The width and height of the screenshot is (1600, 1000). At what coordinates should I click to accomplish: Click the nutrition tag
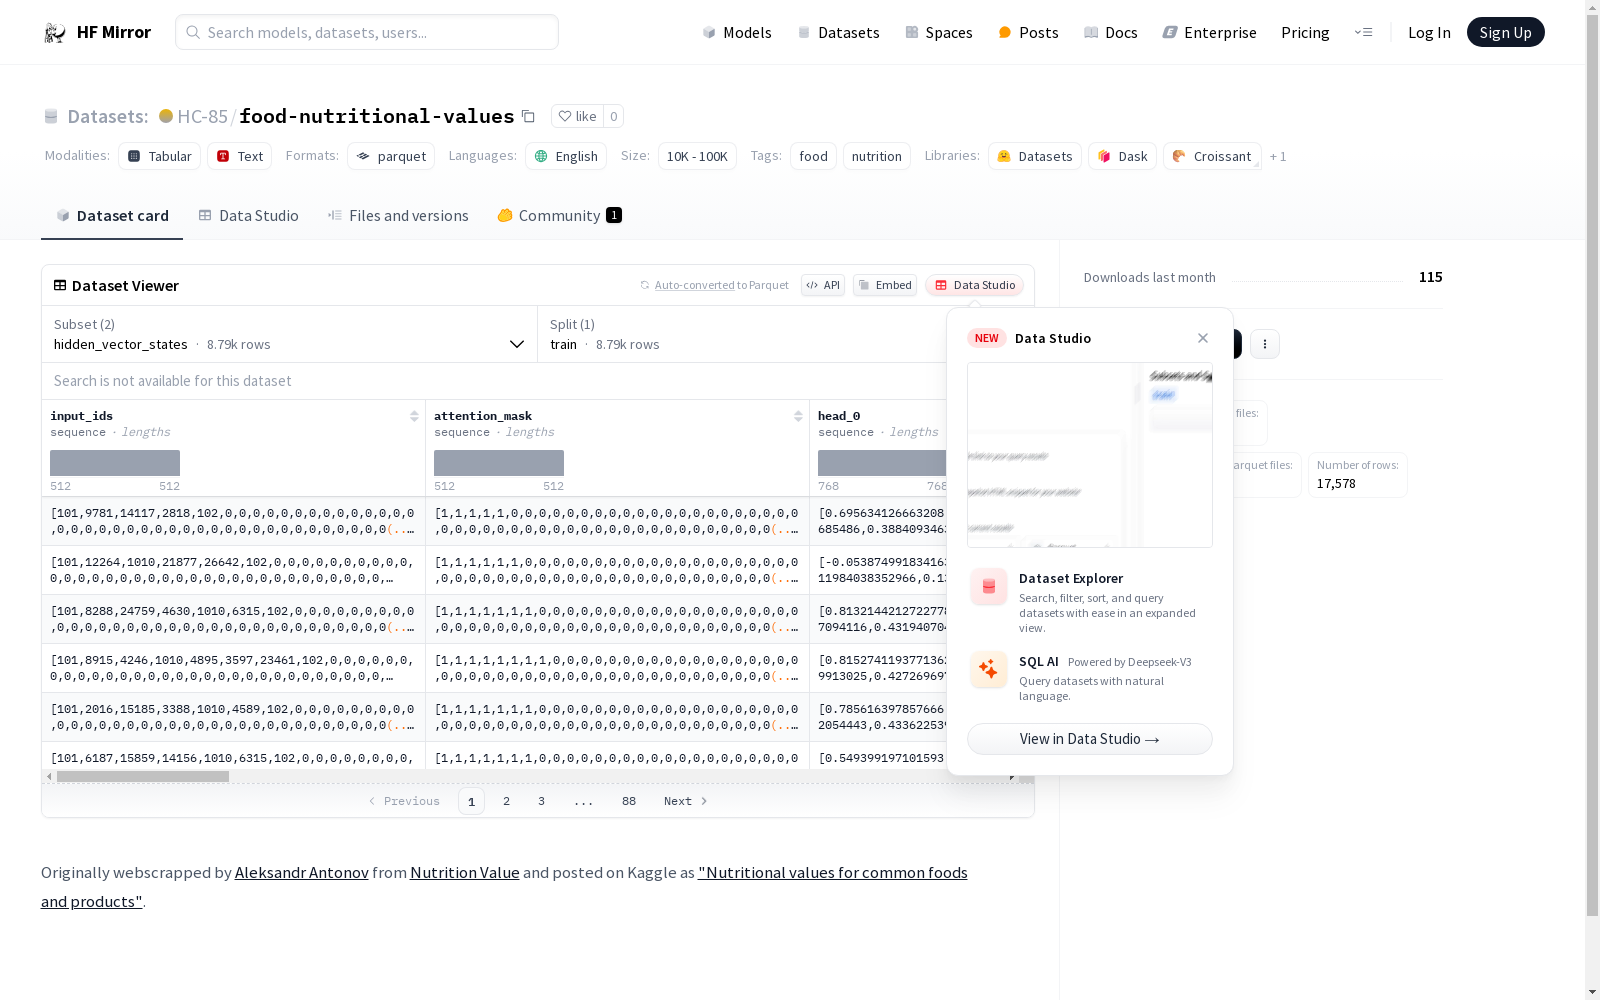pyautogui.click(x=877, y=156)
